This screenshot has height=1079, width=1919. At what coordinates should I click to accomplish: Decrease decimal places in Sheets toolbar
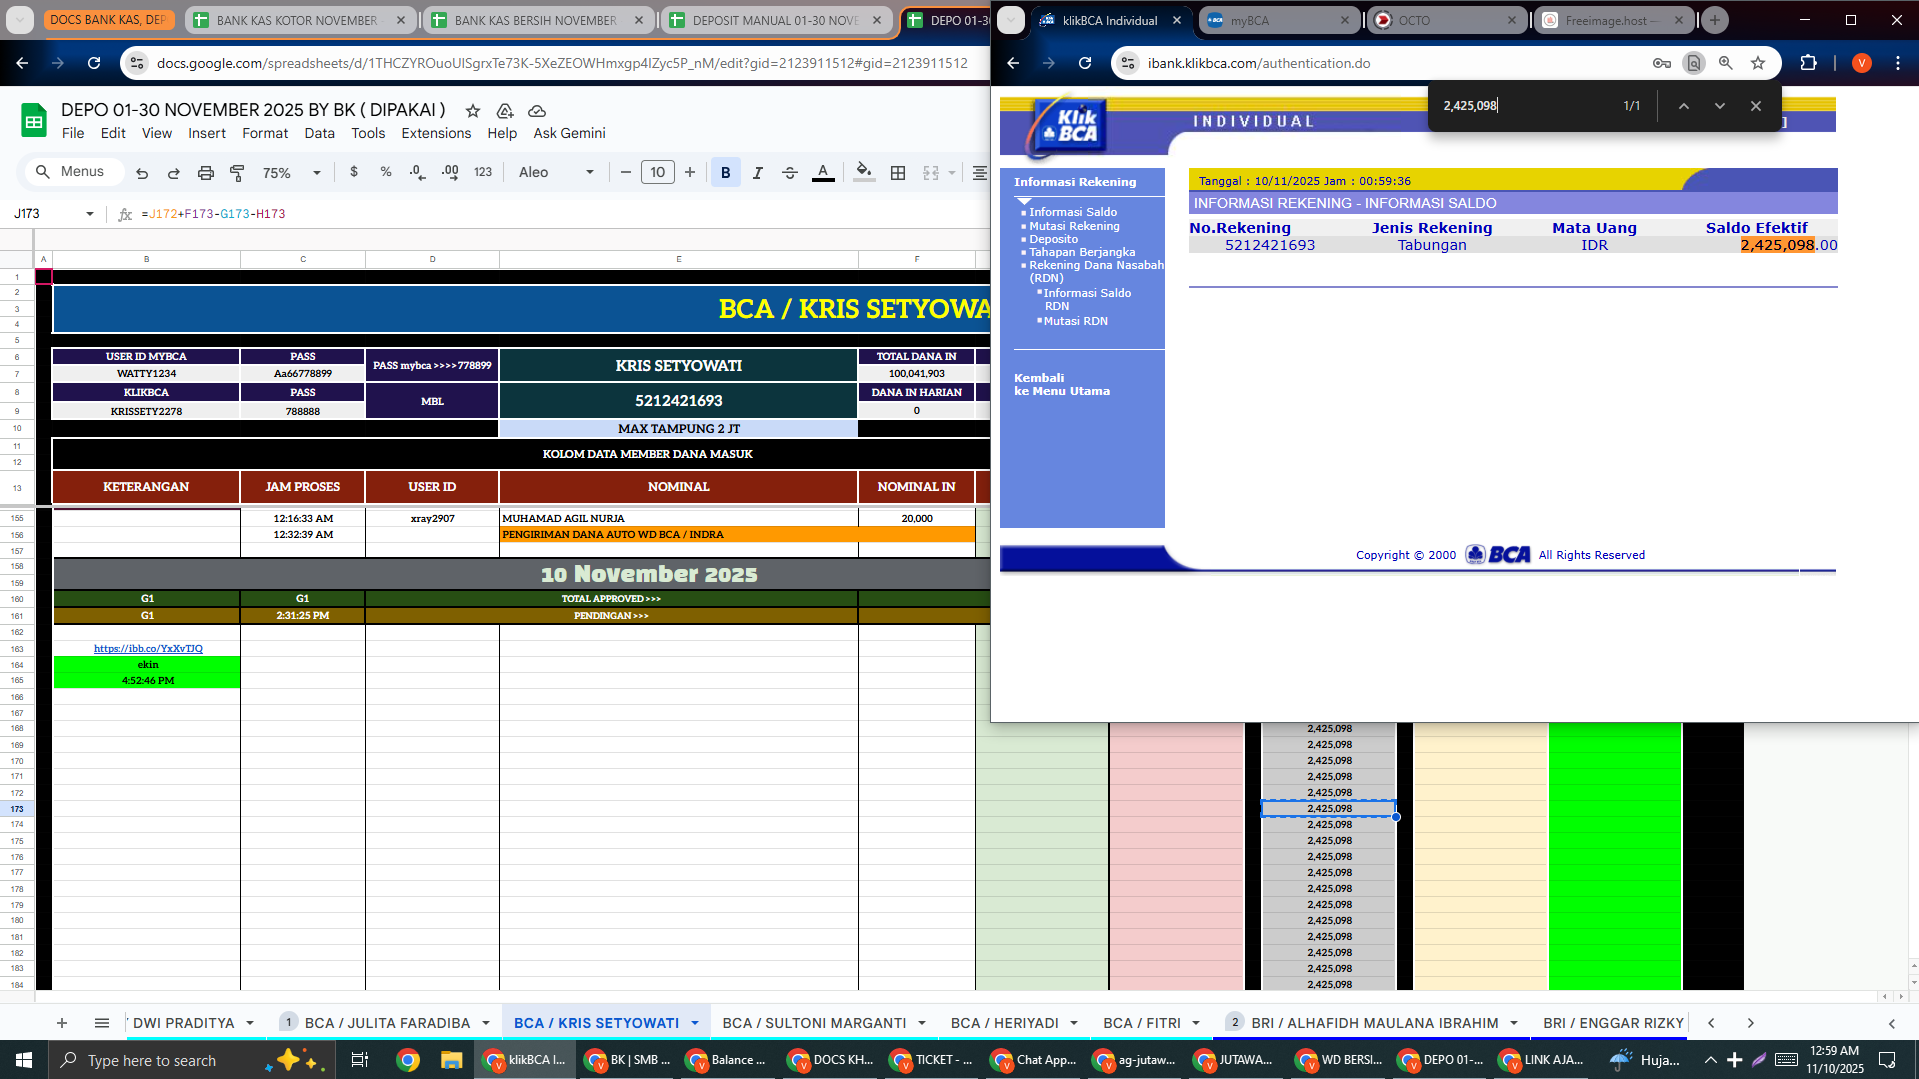click(x=417, y=172)
